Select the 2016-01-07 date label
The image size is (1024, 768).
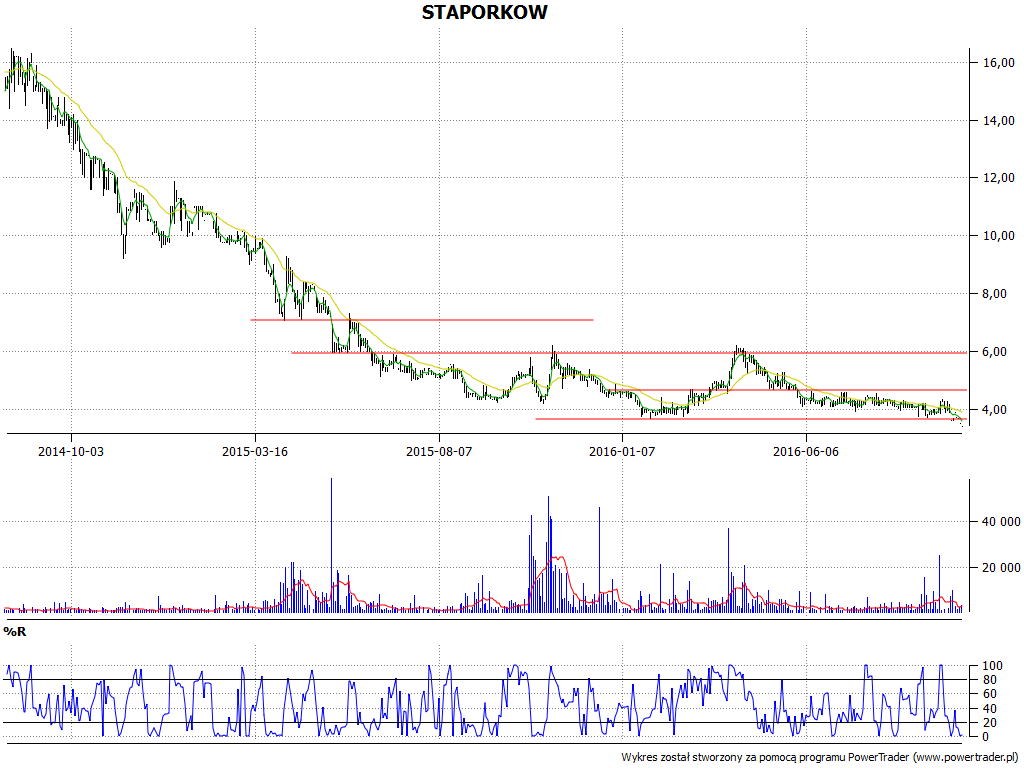[622, 451]
